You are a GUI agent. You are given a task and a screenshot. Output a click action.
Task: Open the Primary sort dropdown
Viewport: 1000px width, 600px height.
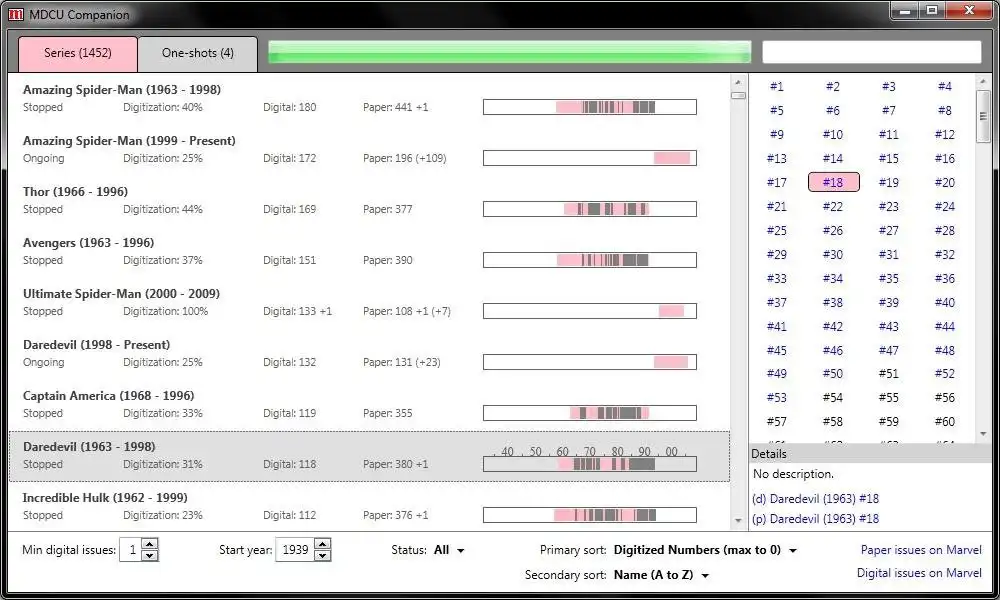tap(705, 550)
